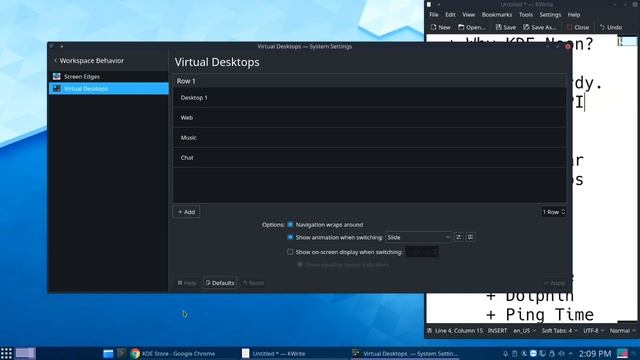
Task: Select the Desktop 1 row
Action: 369,98
